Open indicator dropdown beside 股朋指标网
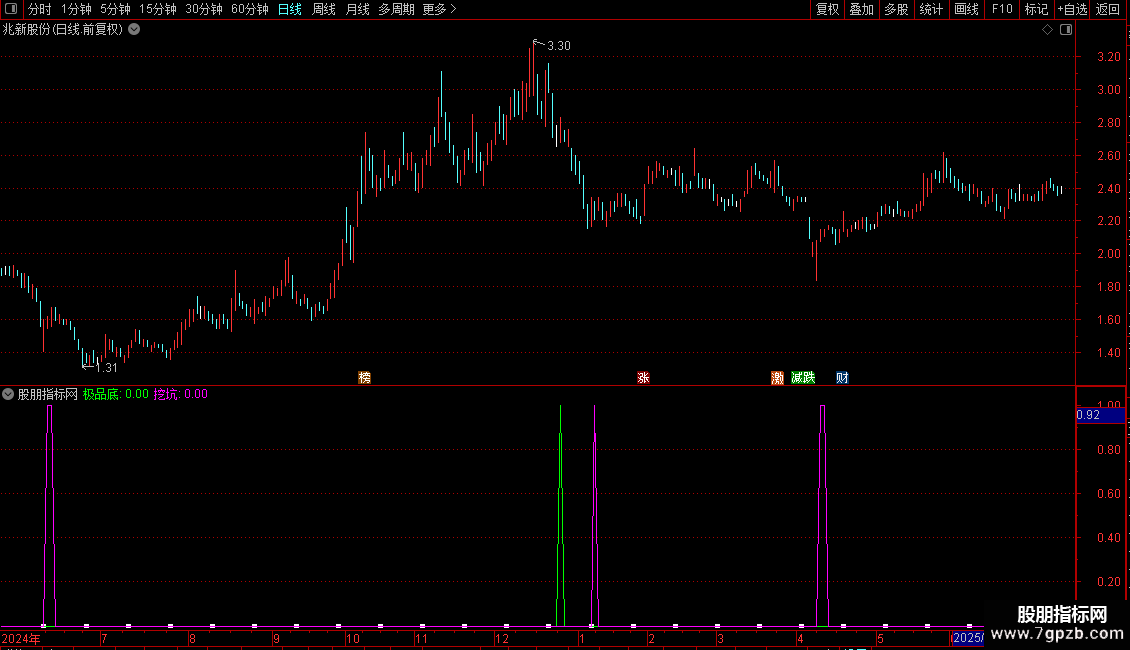 (8, 394)
